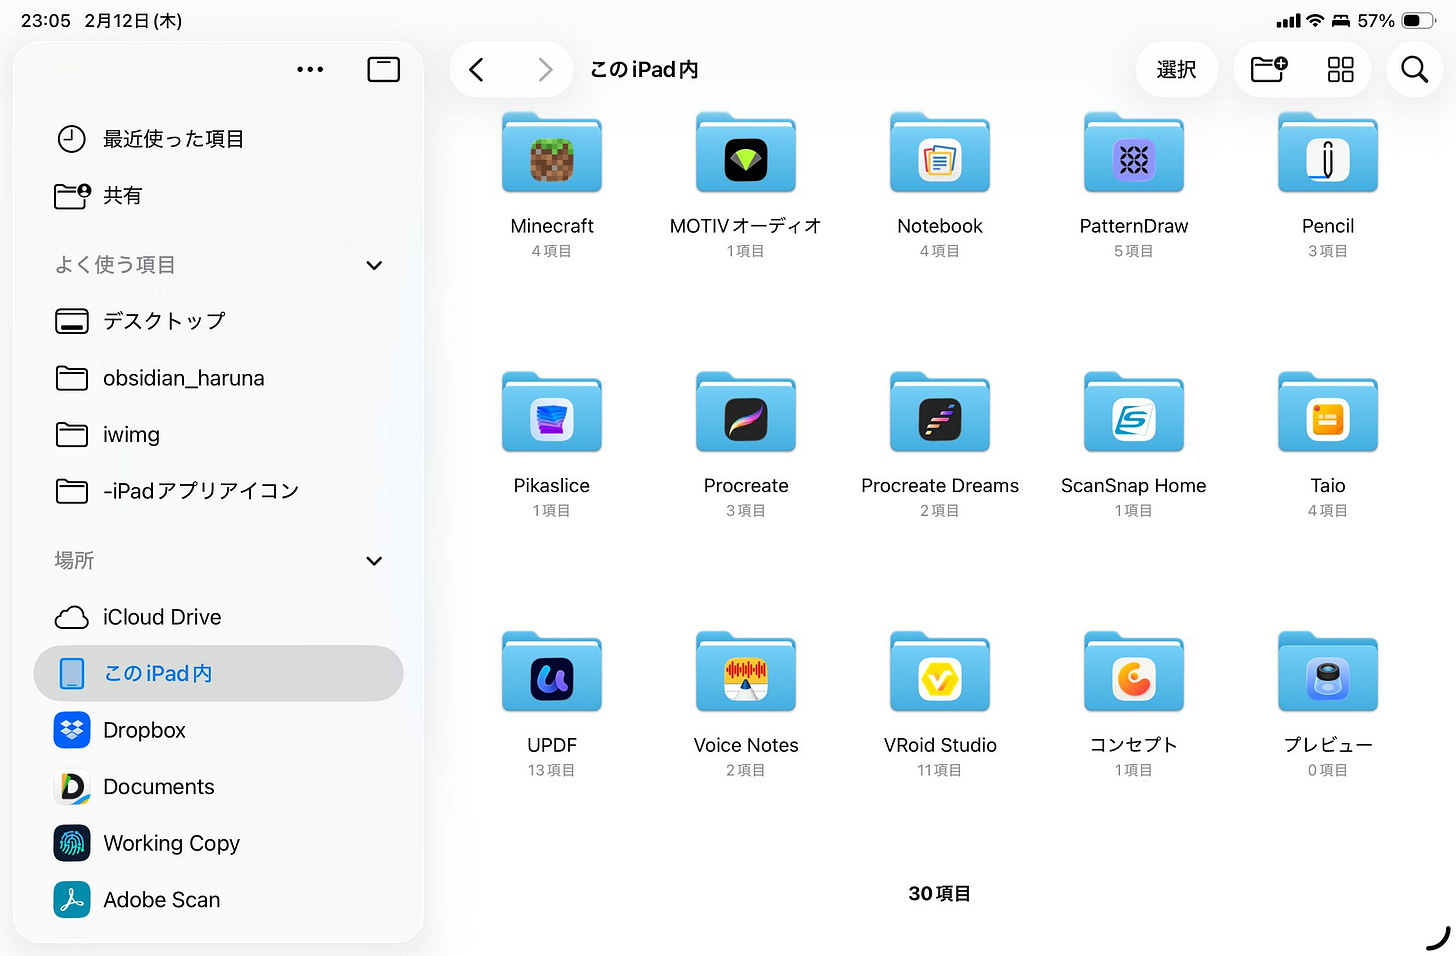Viewport: 1456px width, 956px height.
Task: Open 最近使った項目 view
Action: point(173,139)
